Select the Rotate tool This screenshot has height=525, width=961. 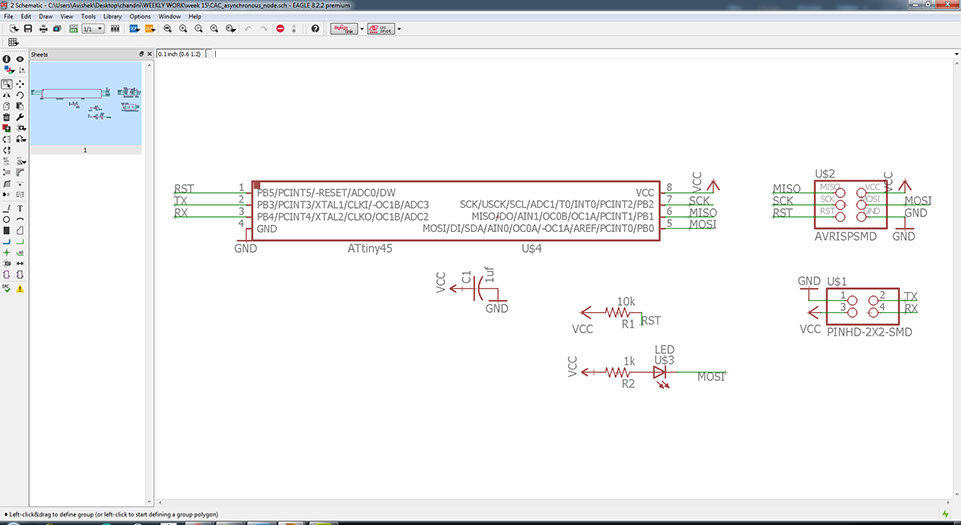click(20, 95)
